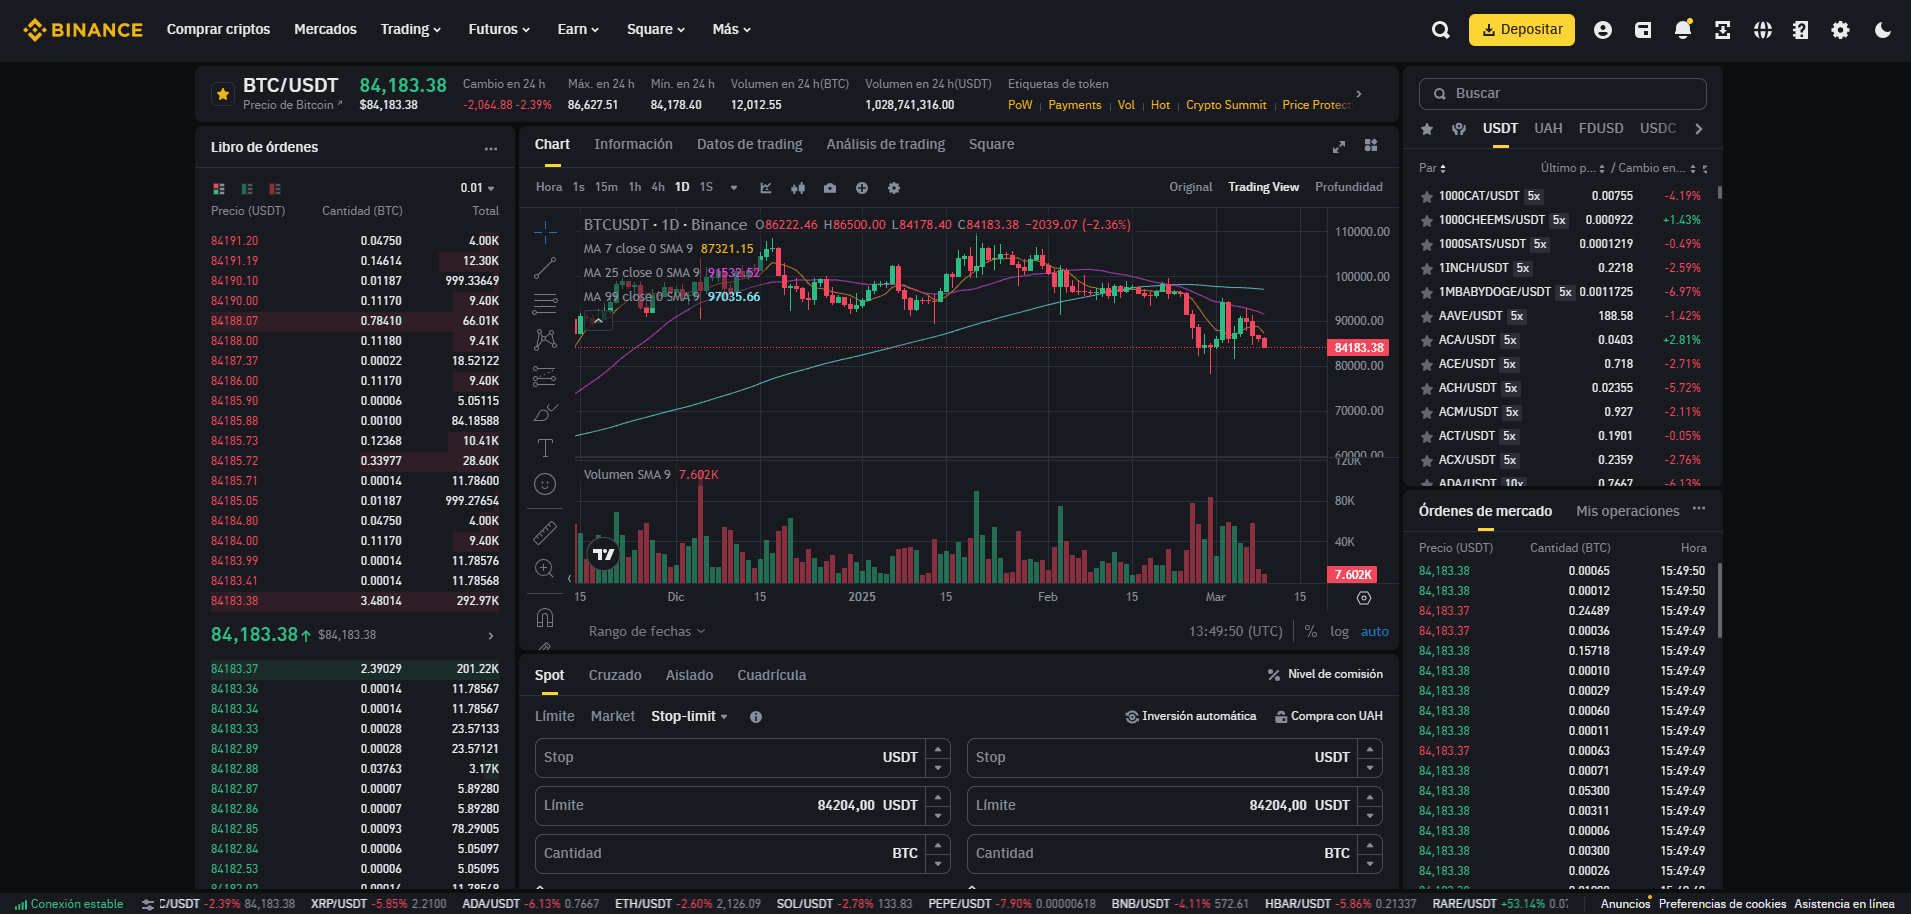Click the Buscar pair search field
The image size is (1911, 914).
coord(1562,94)
